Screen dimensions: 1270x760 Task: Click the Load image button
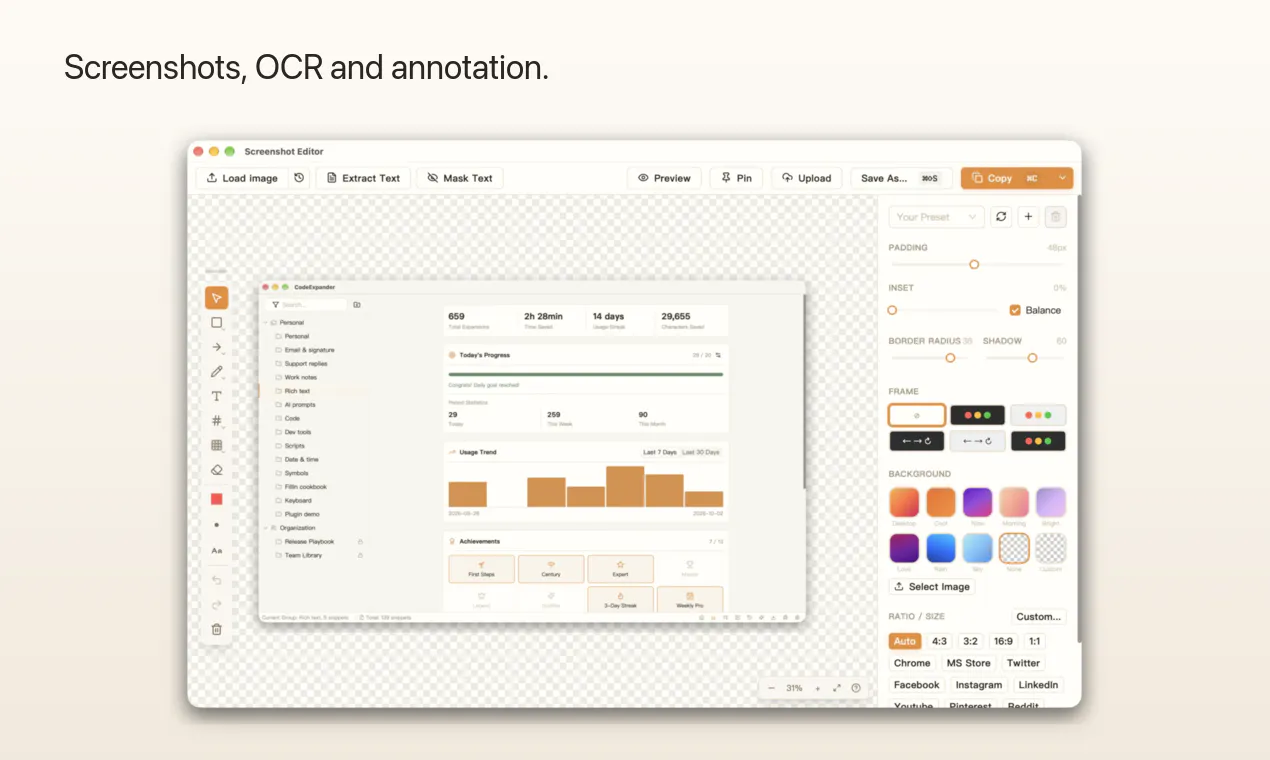point(242,178)
